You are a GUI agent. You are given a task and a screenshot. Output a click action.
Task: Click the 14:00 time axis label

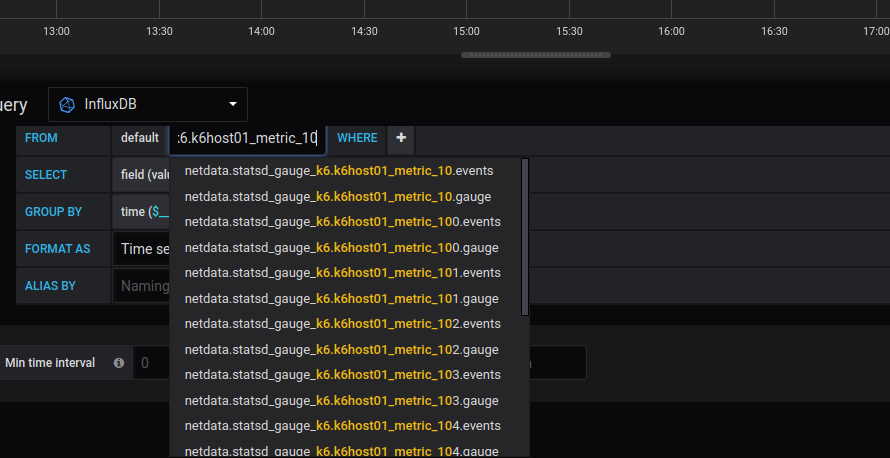262,31
